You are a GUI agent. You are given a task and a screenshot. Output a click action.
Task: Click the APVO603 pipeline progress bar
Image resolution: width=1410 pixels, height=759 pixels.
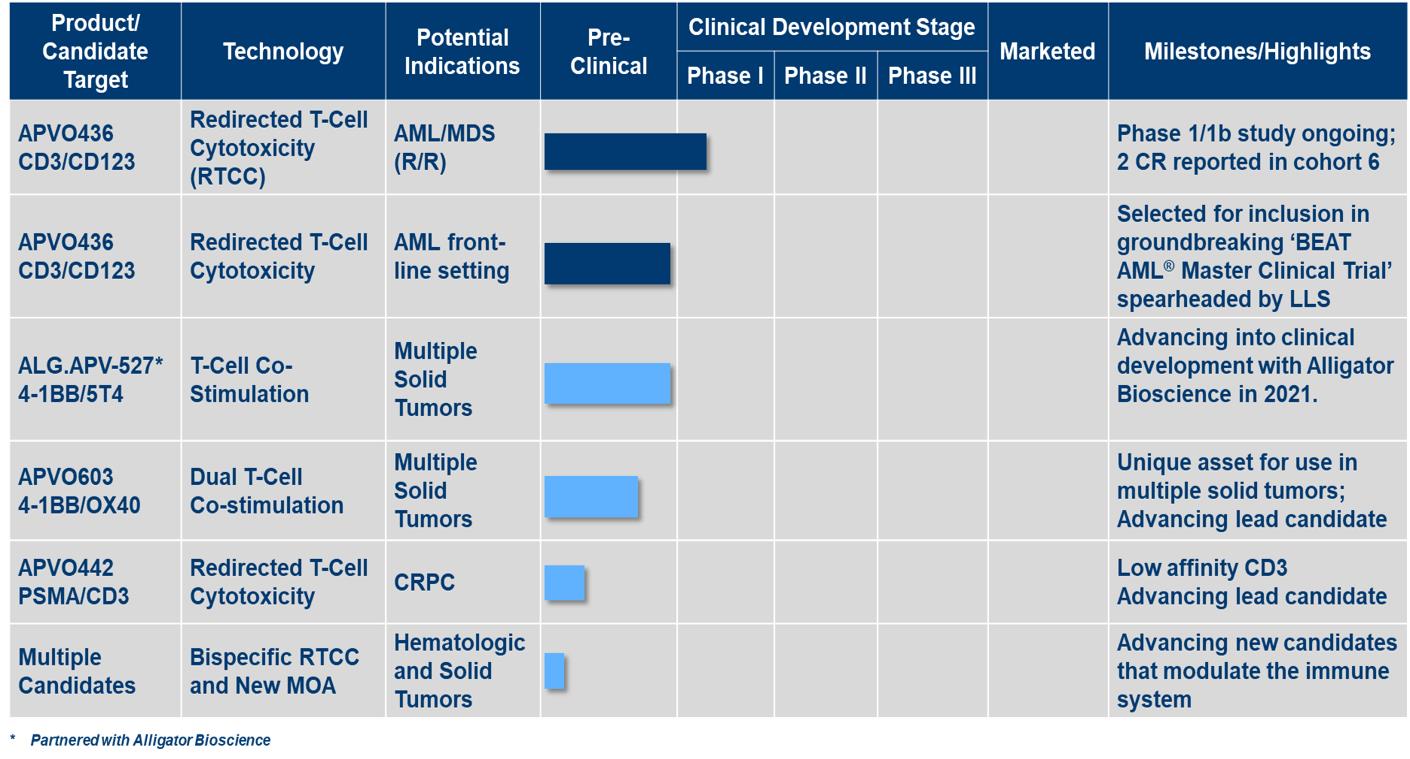tap(591, 496)
